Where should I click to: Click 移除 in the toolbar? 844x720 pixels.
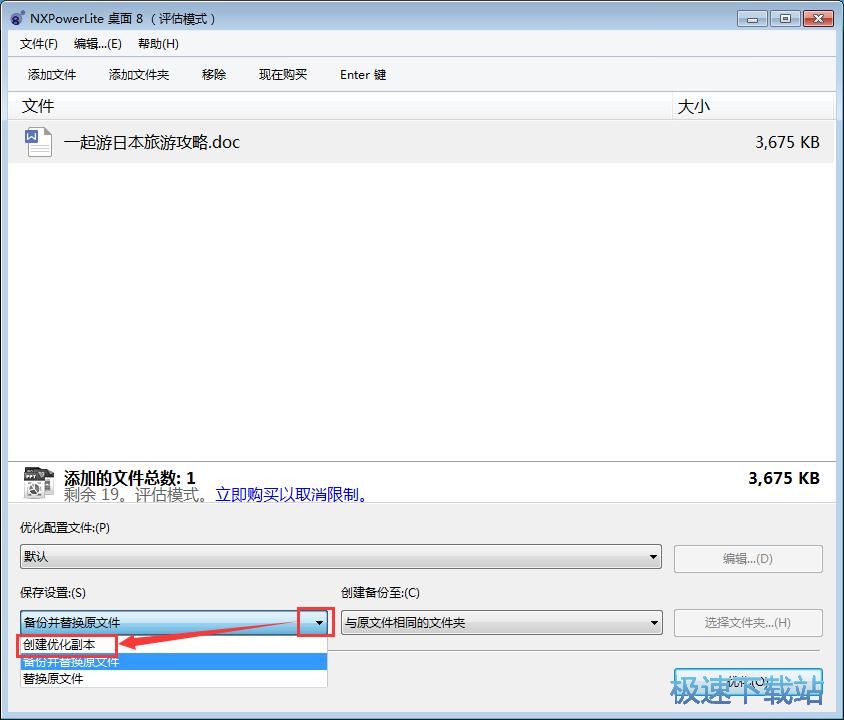tap(214, 74)
